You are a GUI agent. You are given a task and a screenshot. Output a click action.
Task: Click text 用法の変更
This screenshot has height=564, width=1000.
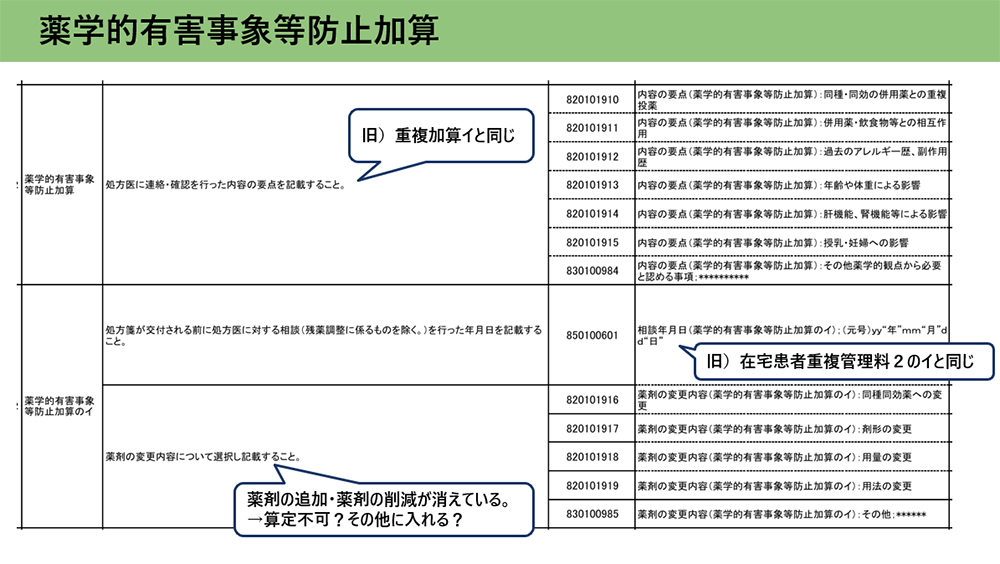click(887, 486)
